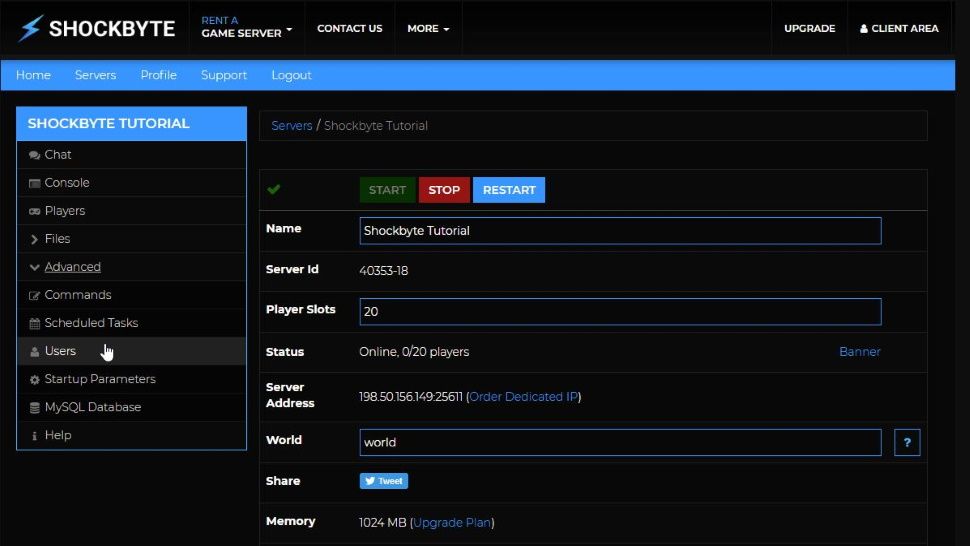Follow the Order Dedicated IP link
Screen dimensions: 970x546
[523, 397]
